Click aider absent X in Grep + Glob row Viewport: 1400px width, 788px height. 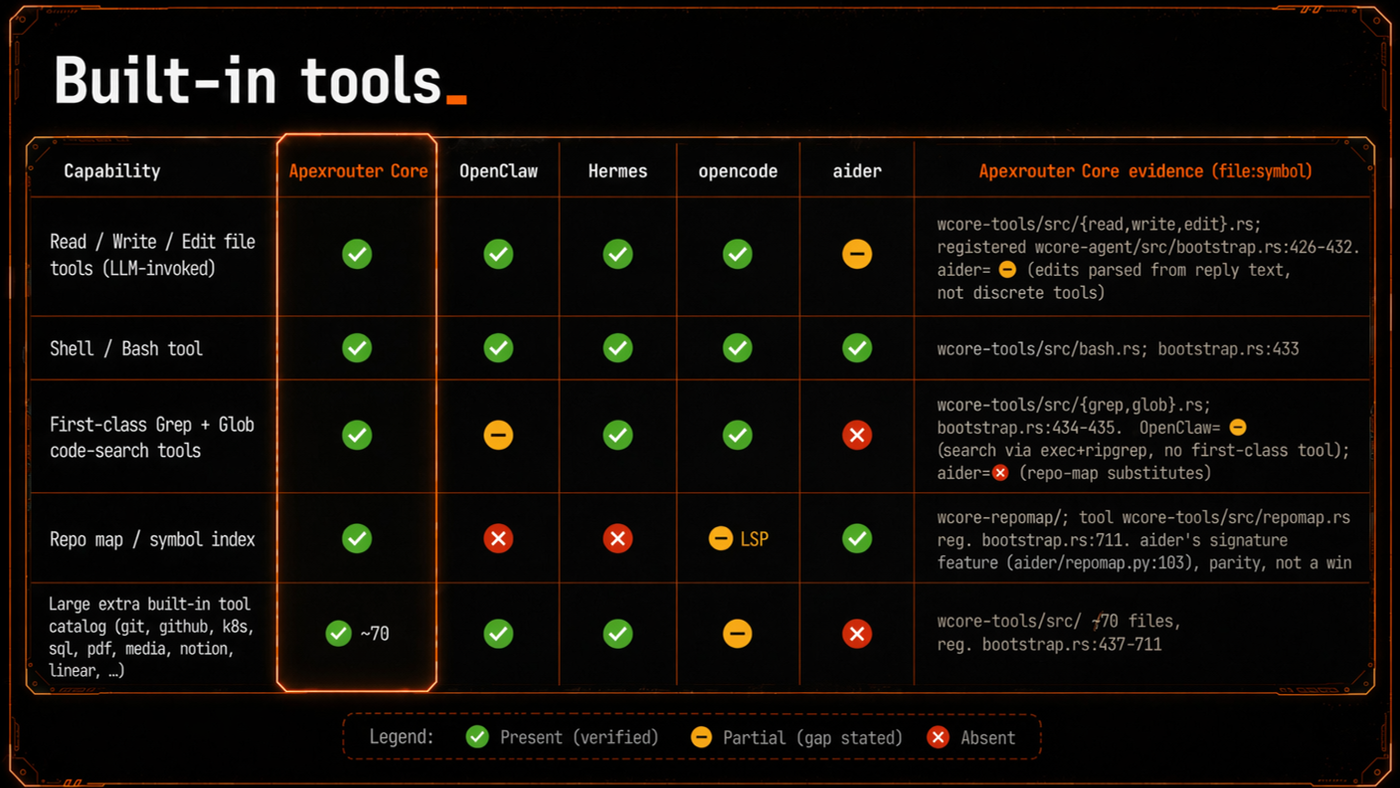857,435
